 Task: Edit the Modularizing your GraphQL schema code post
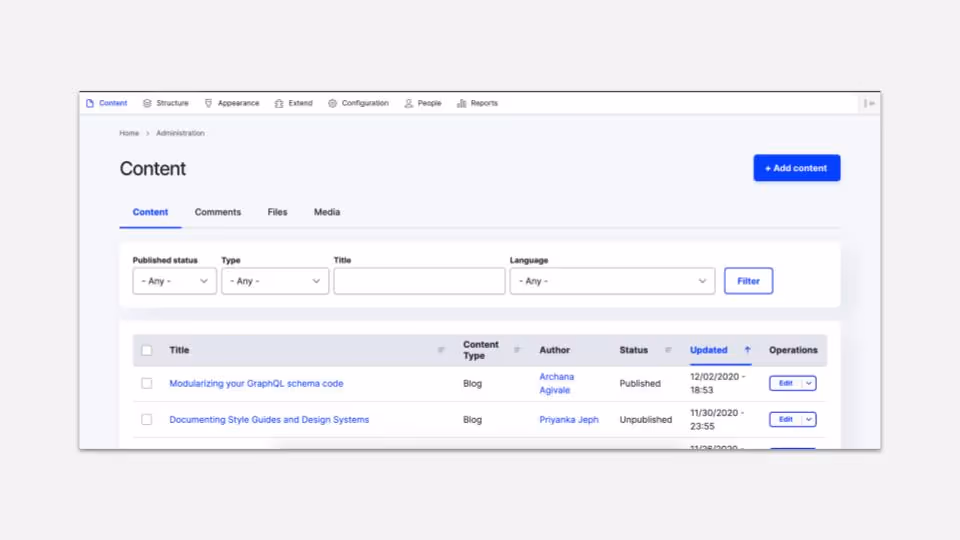(x=785, y=383)
